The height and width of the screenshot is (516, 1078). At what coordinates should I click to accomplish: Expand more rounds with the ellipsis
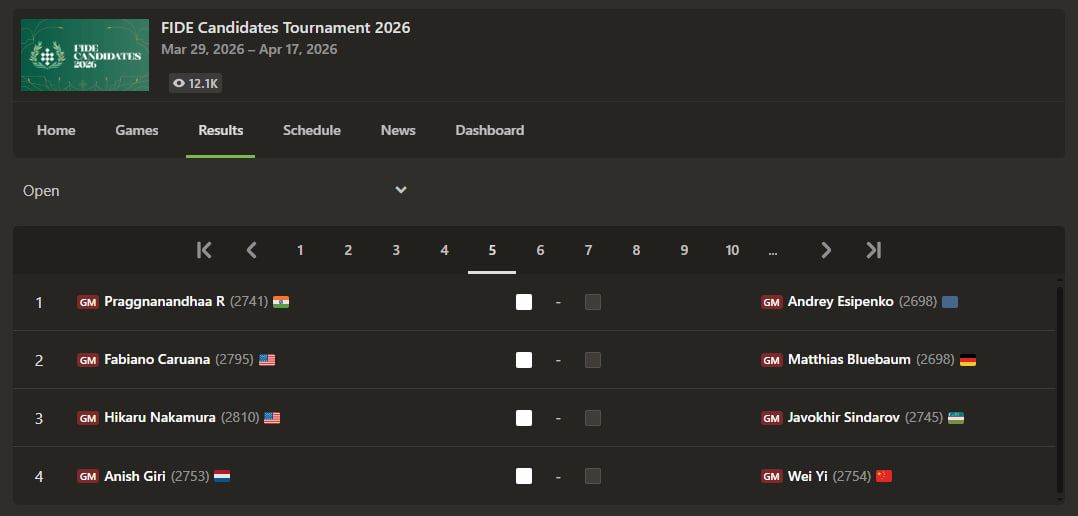[x=773, y=250]
